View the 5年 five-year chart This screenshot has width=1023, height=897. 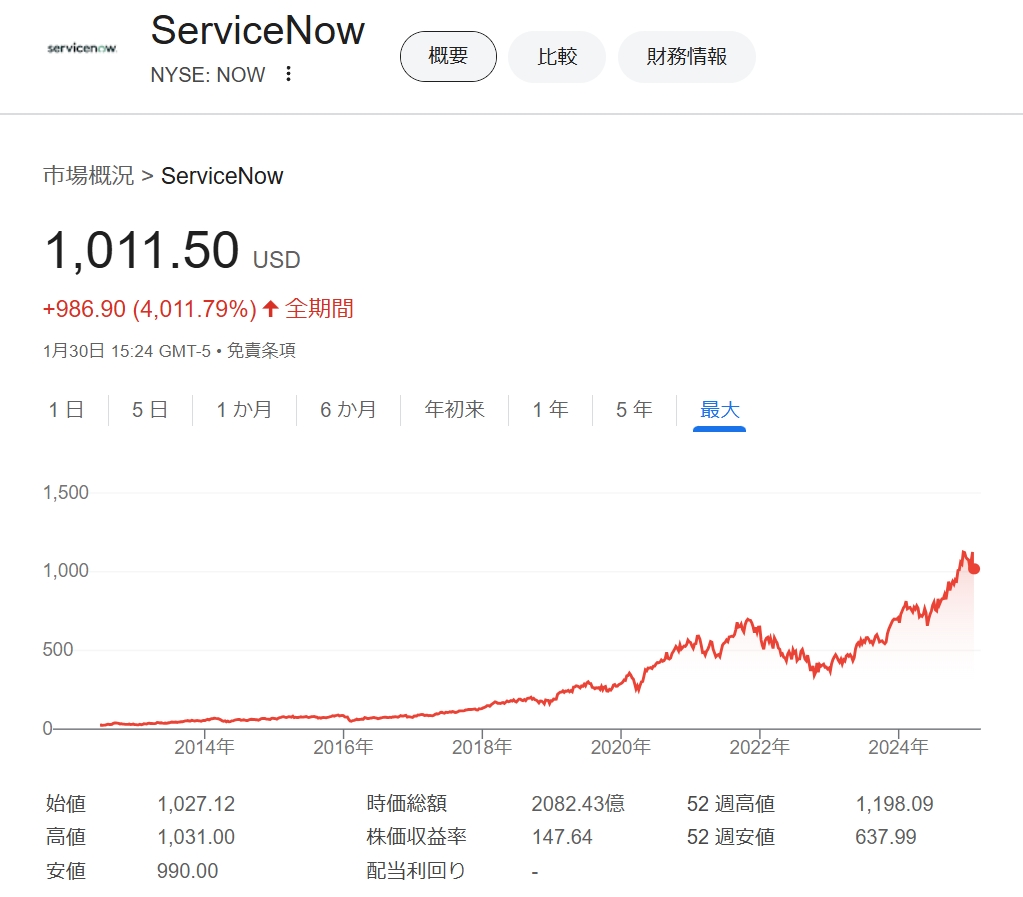[632, 409]
